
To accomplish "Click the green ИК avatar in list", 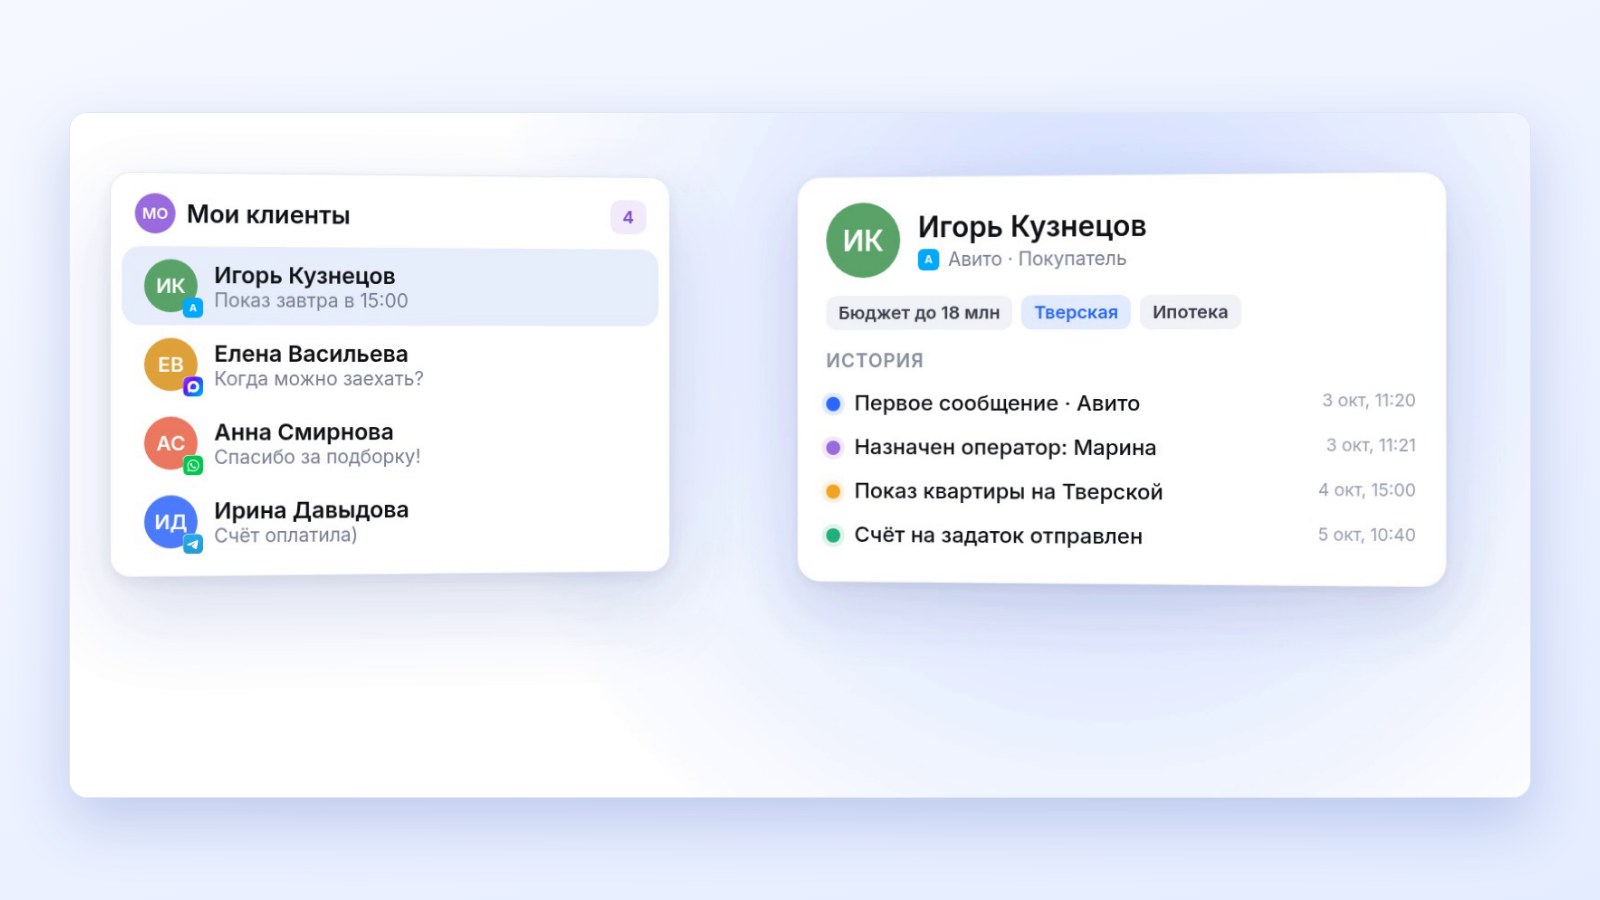I will 170,286.
